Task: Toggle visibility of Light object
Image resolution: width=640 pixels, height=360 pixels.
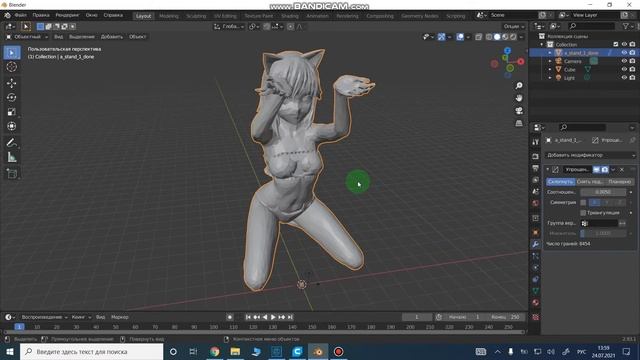Action: click(624, 78)
